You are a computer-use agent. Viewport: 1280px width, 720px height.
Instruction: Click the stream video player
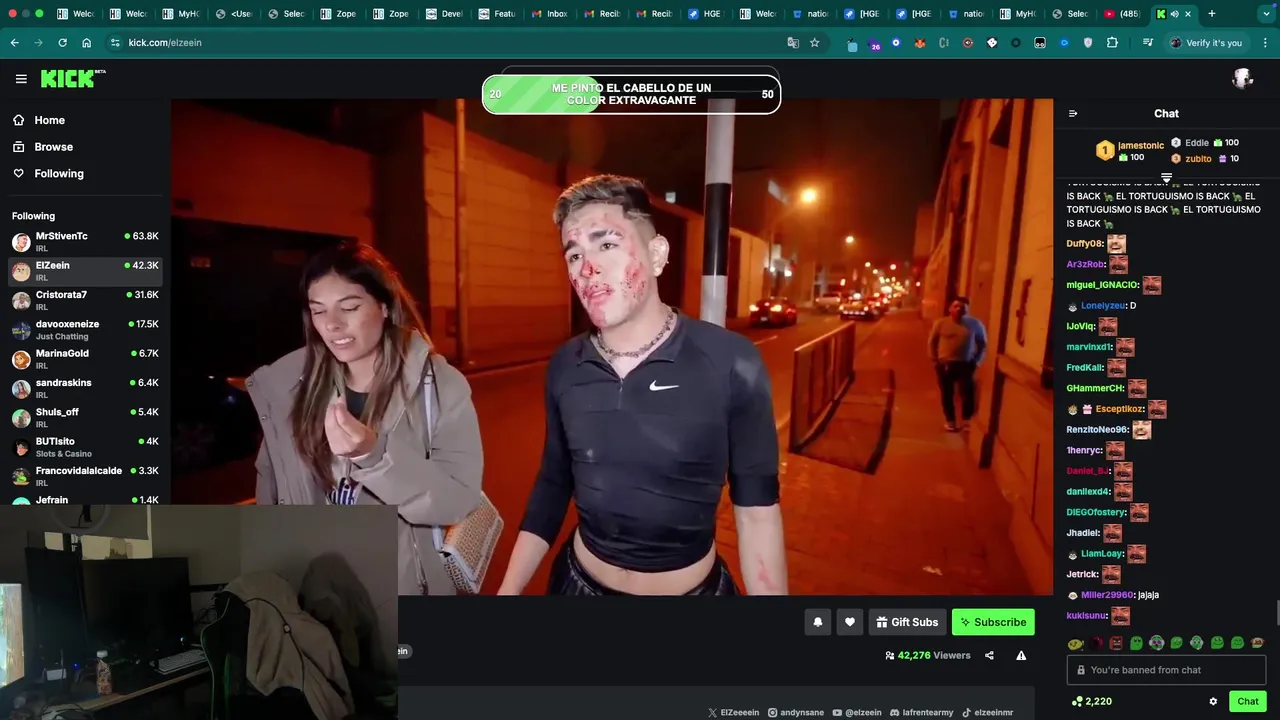(611, 346)
